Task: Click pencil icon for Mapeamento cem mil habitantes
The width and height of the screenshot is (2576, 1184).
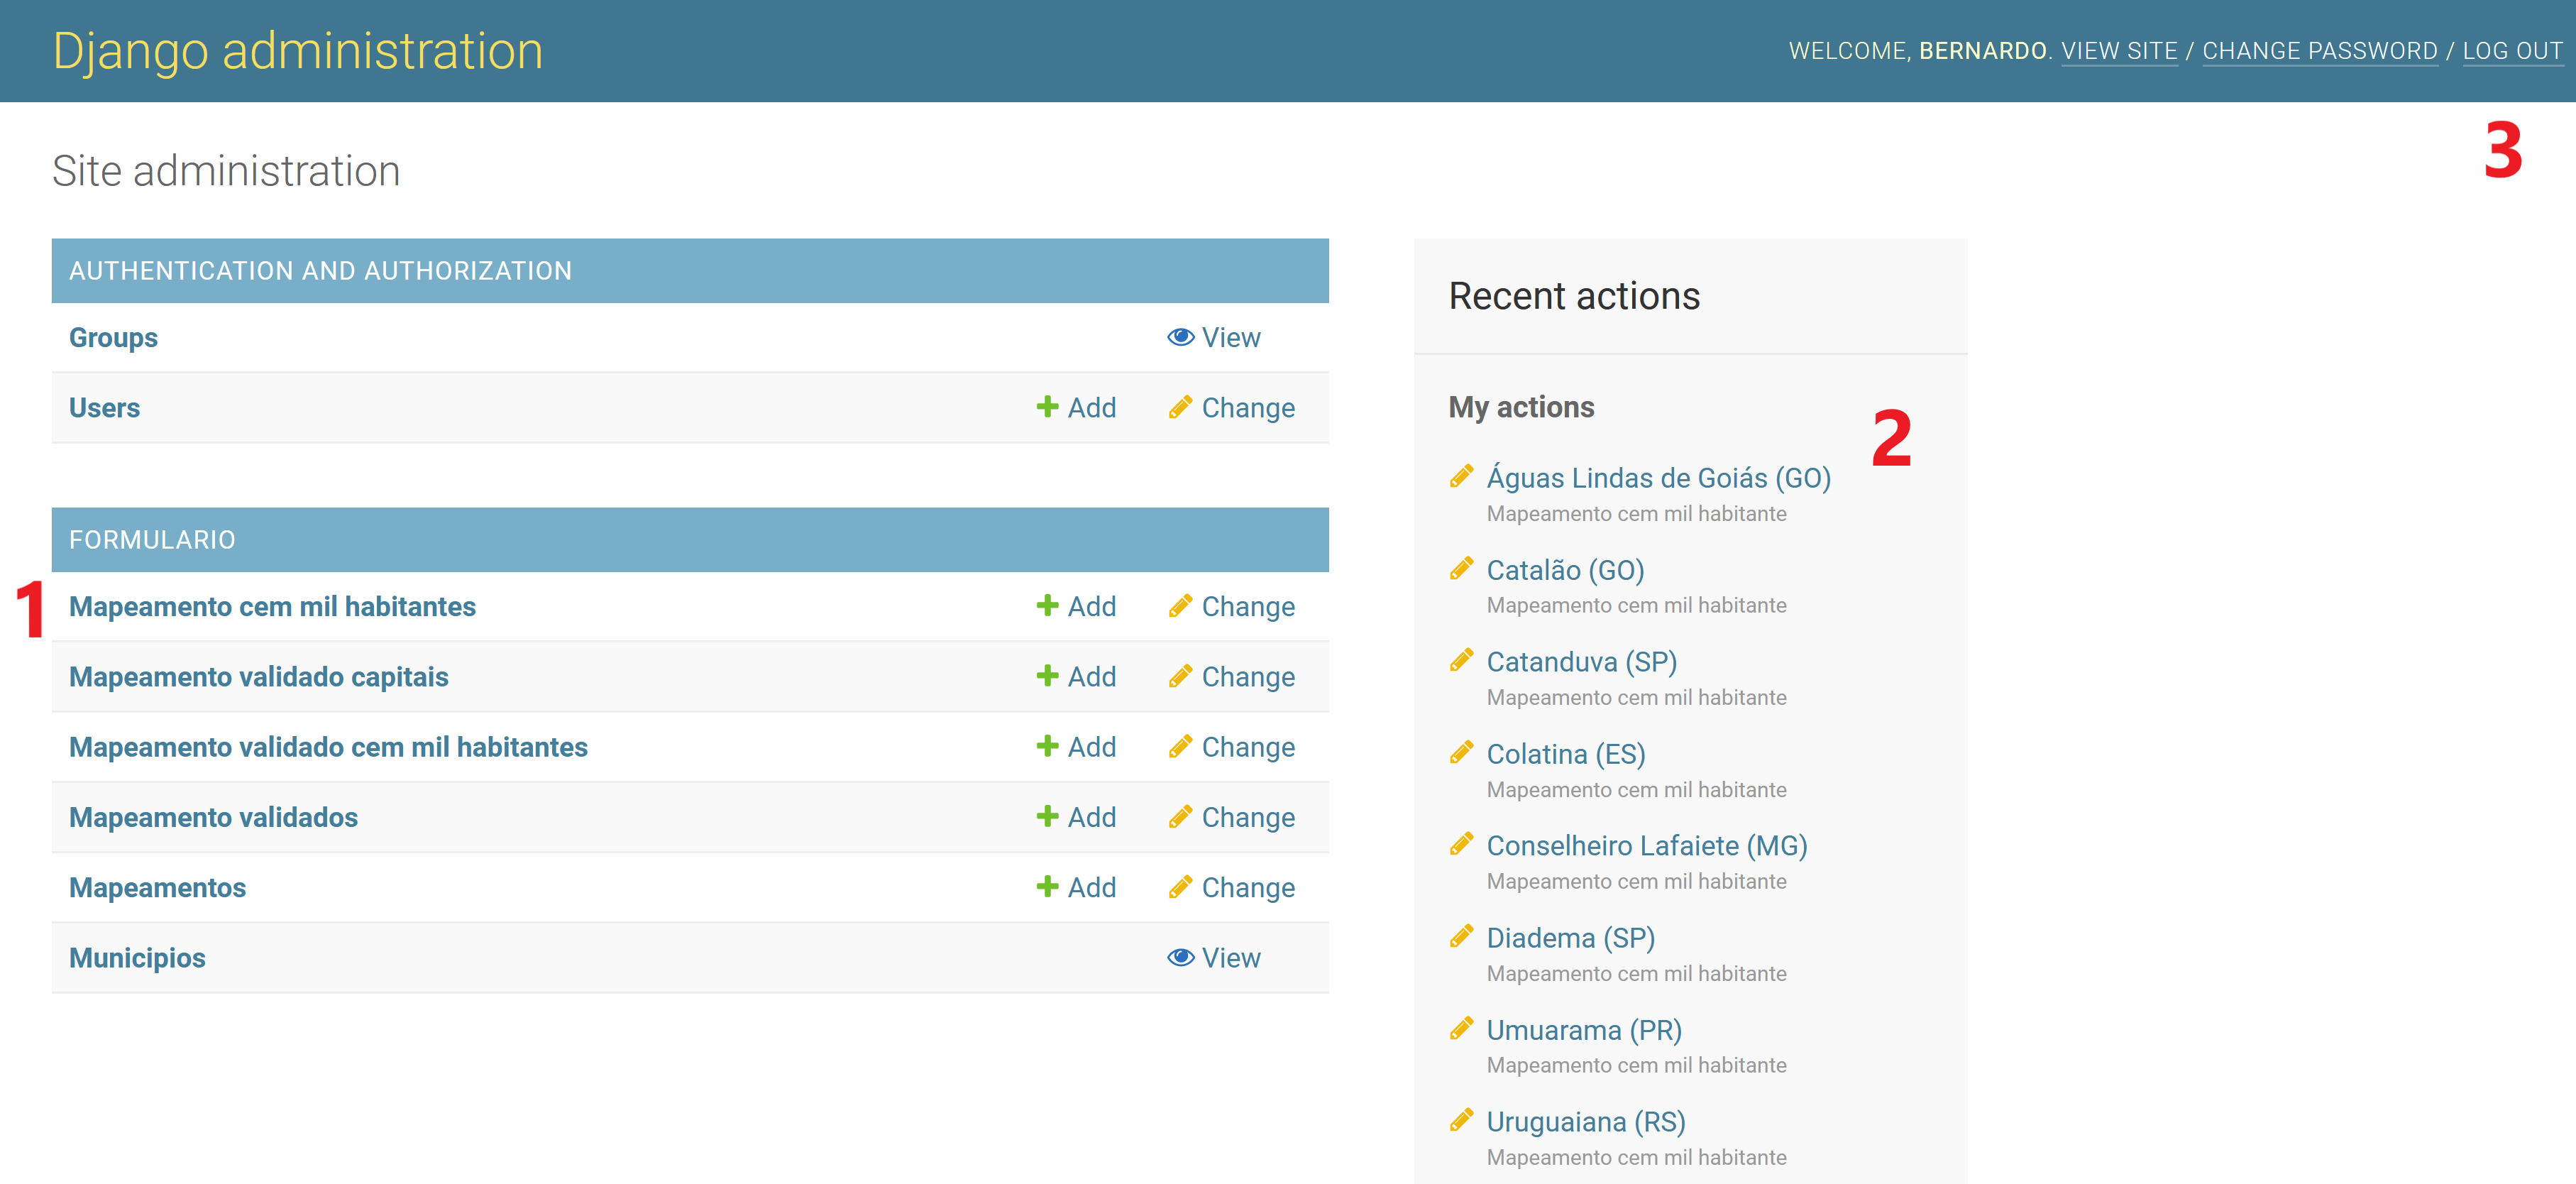Action: (1180, 606)
